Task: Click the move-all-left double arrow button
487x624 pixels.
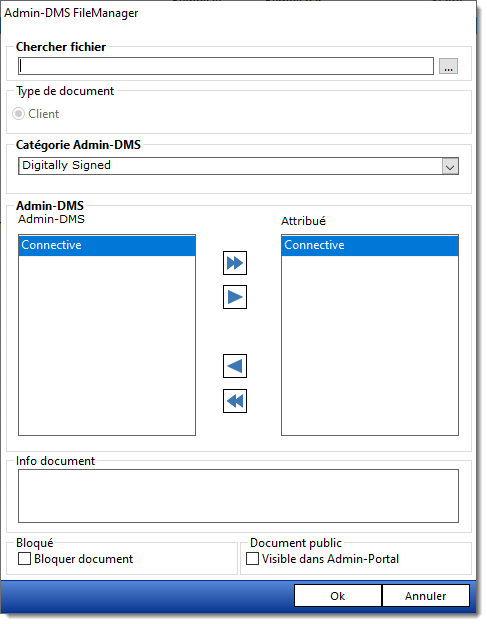Action: (235, 401)
